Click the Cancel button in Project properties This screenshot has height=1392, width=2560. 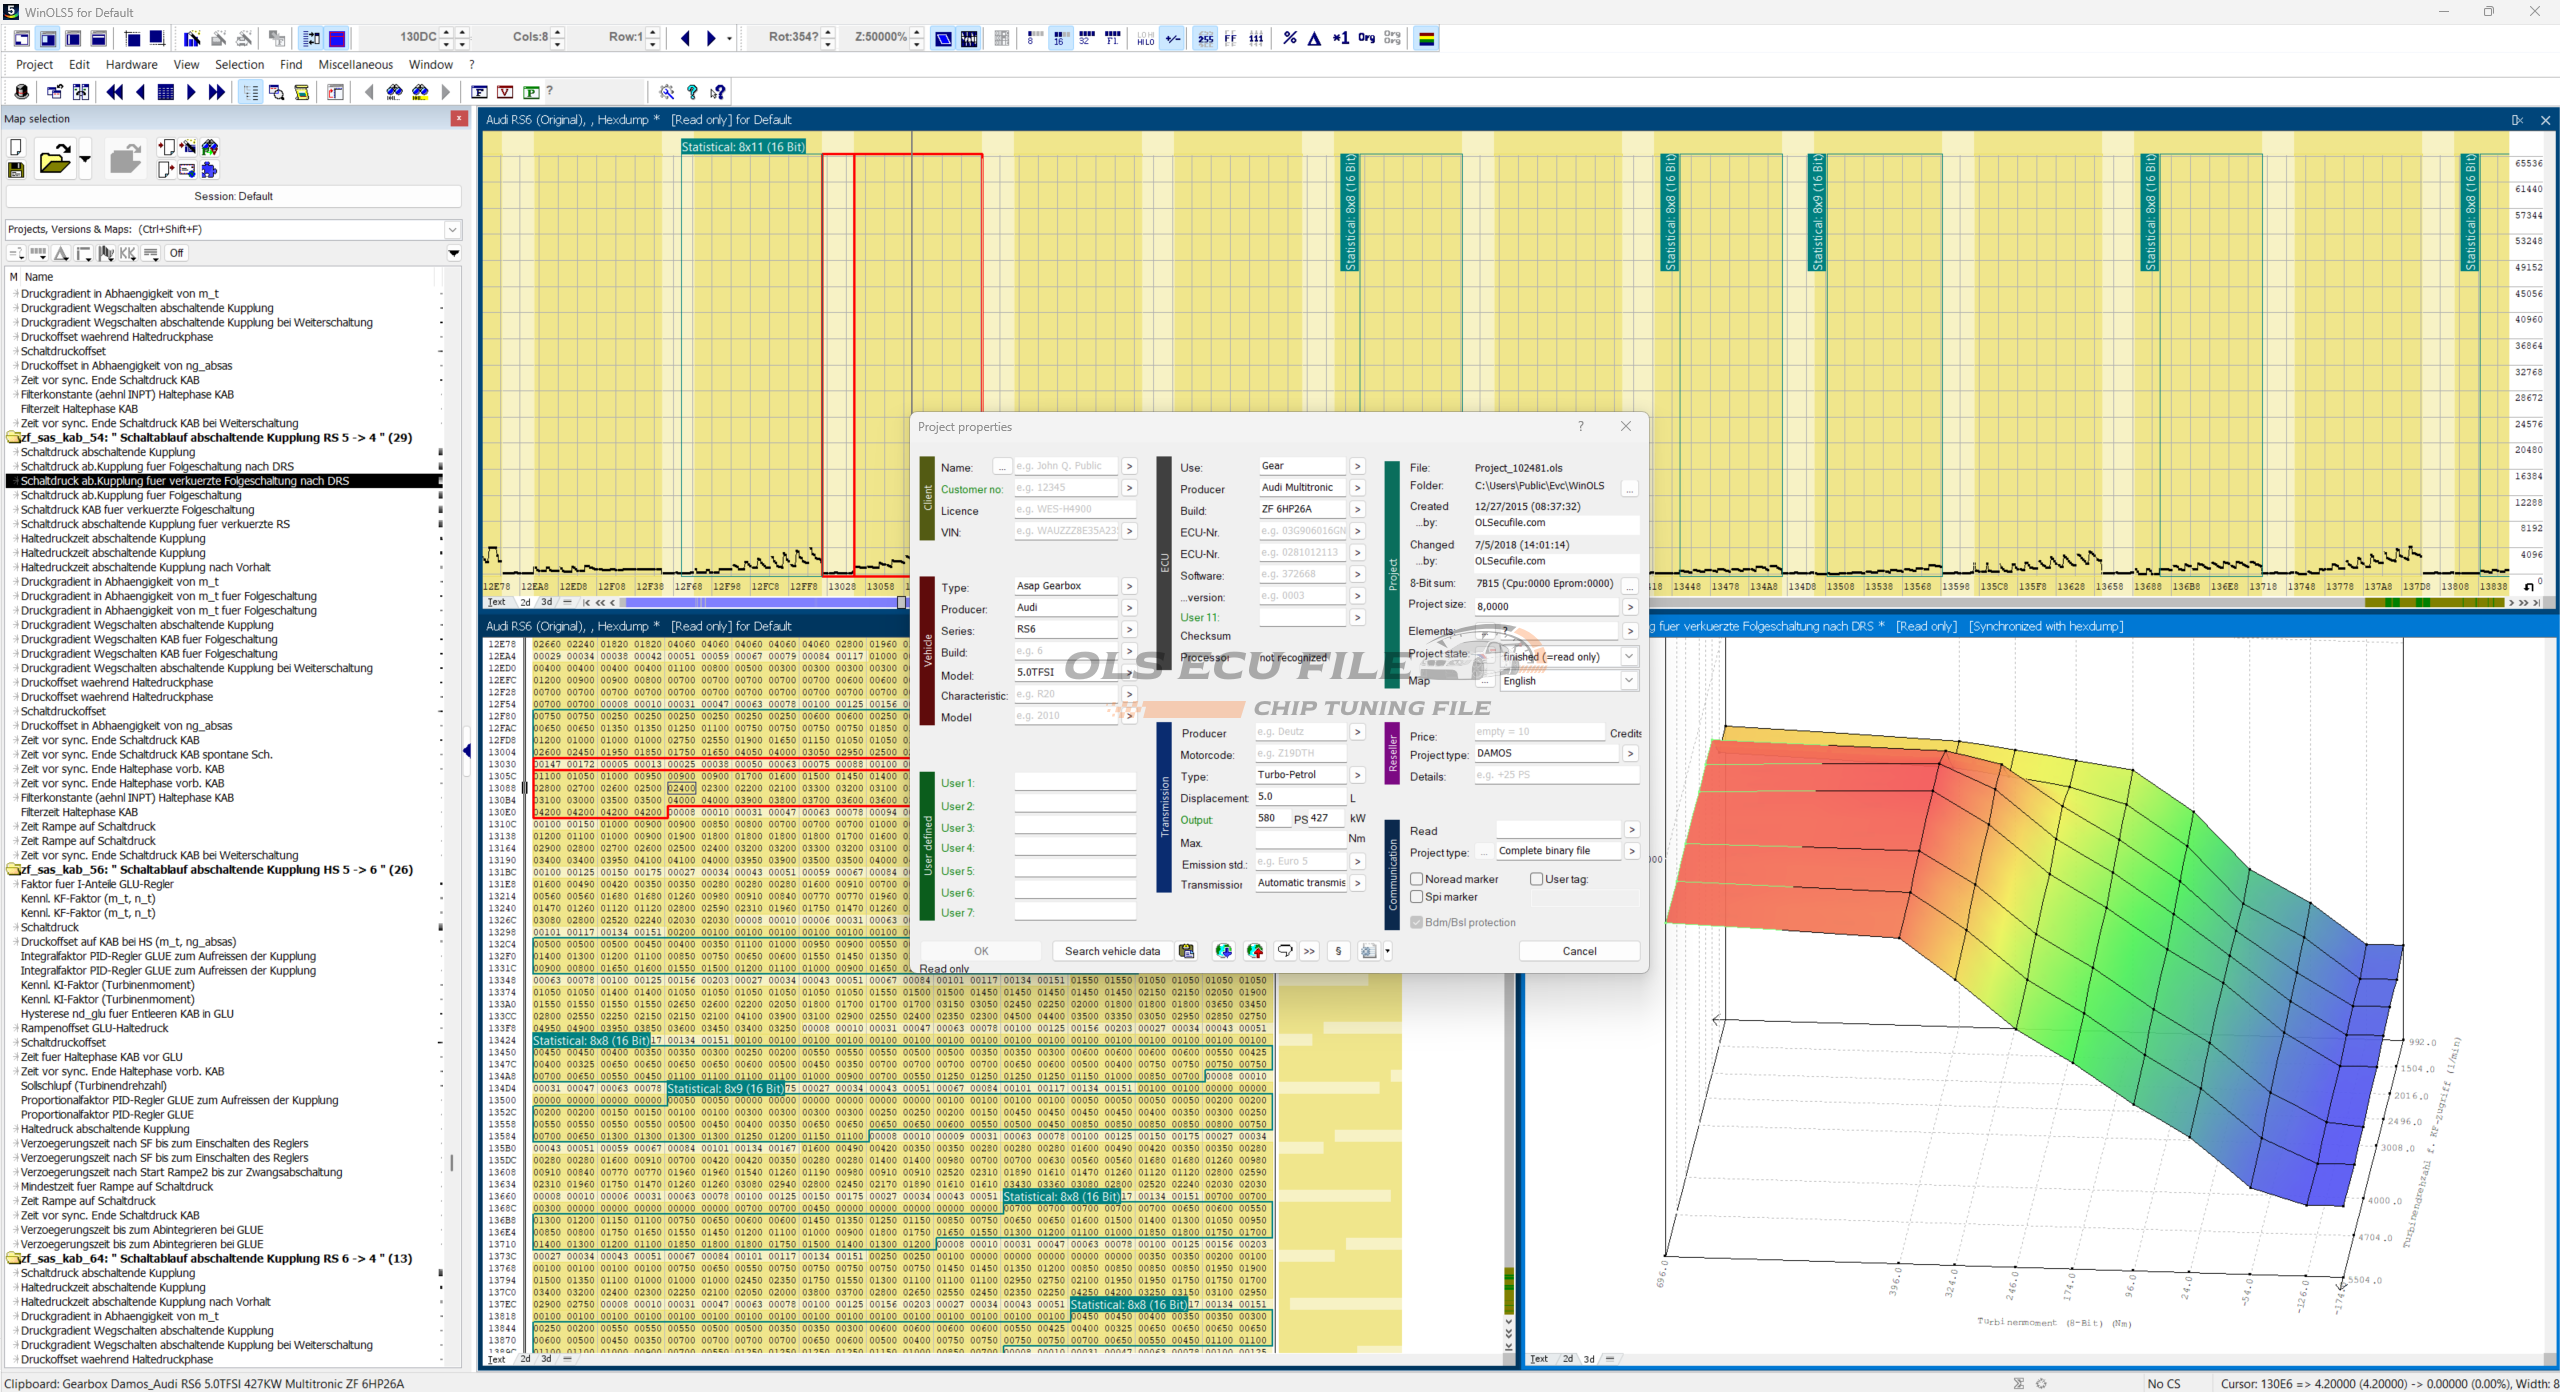point(1579,951)
